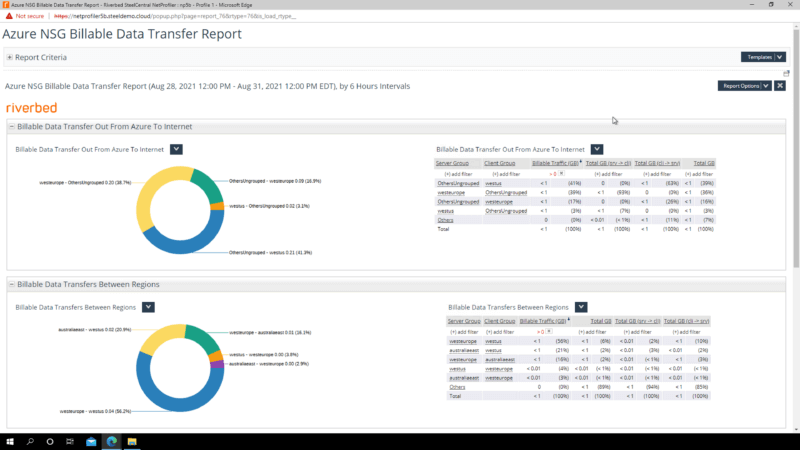Sort Azure To Internet table by Client Group
Screen dimensions: 800x450
(x=499, y=163)
